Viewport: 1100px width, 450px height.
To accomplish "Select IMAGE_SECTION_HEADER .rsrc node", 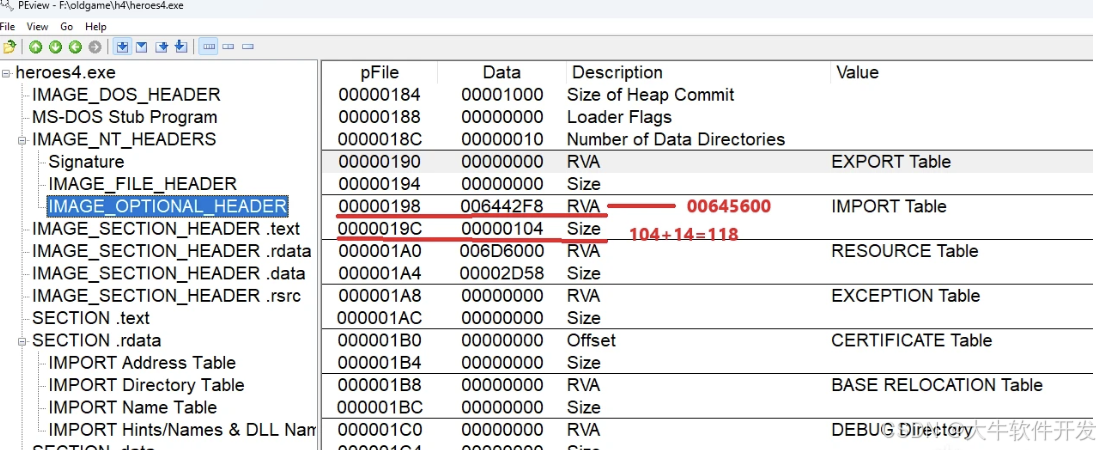I will [x=166, y=296].
